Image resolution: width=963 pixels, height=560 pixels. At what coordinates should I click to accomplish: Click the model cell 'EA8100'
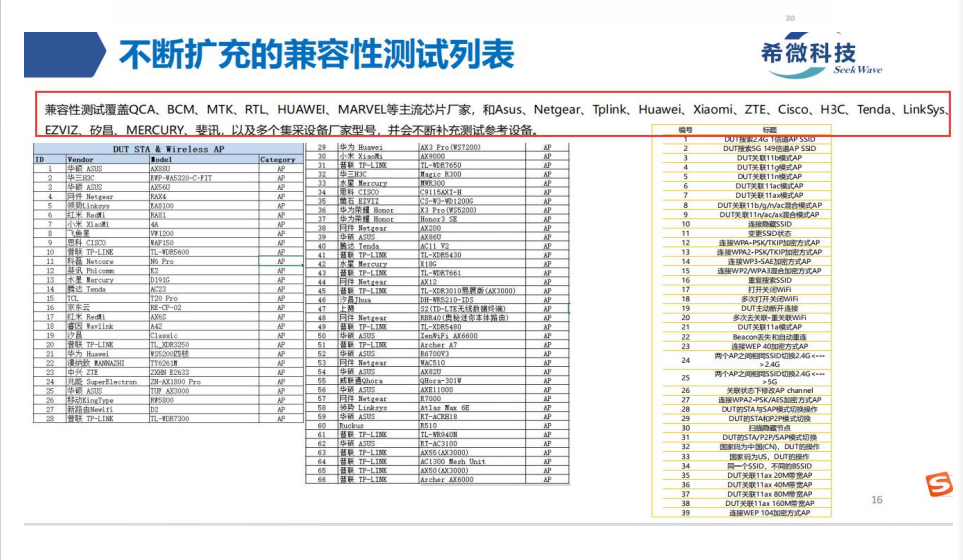tap(162, 206)
